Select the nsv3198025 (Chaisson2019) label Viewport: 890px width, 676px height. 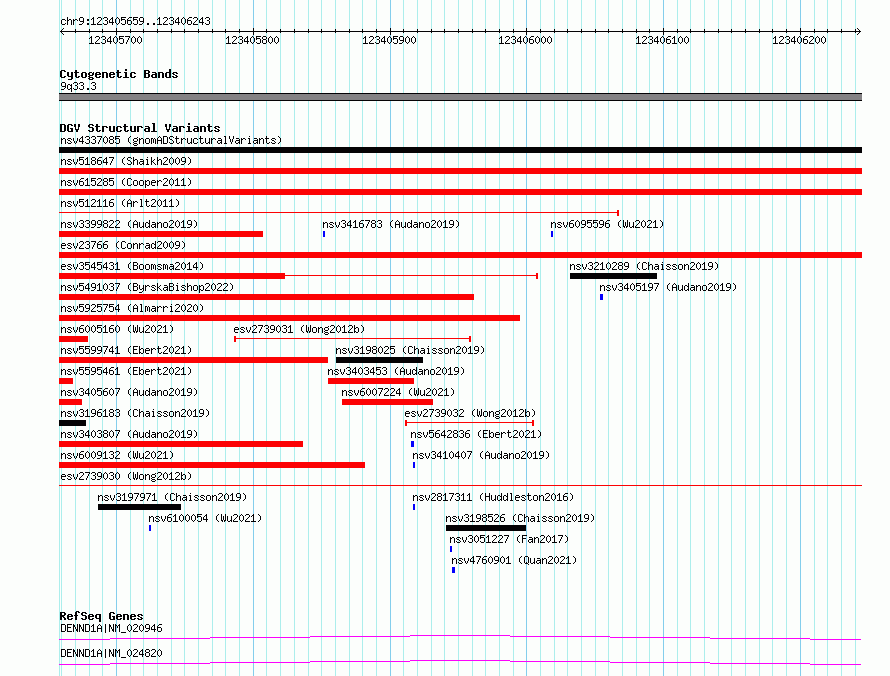pyautogui.click(x=410, y=350)
